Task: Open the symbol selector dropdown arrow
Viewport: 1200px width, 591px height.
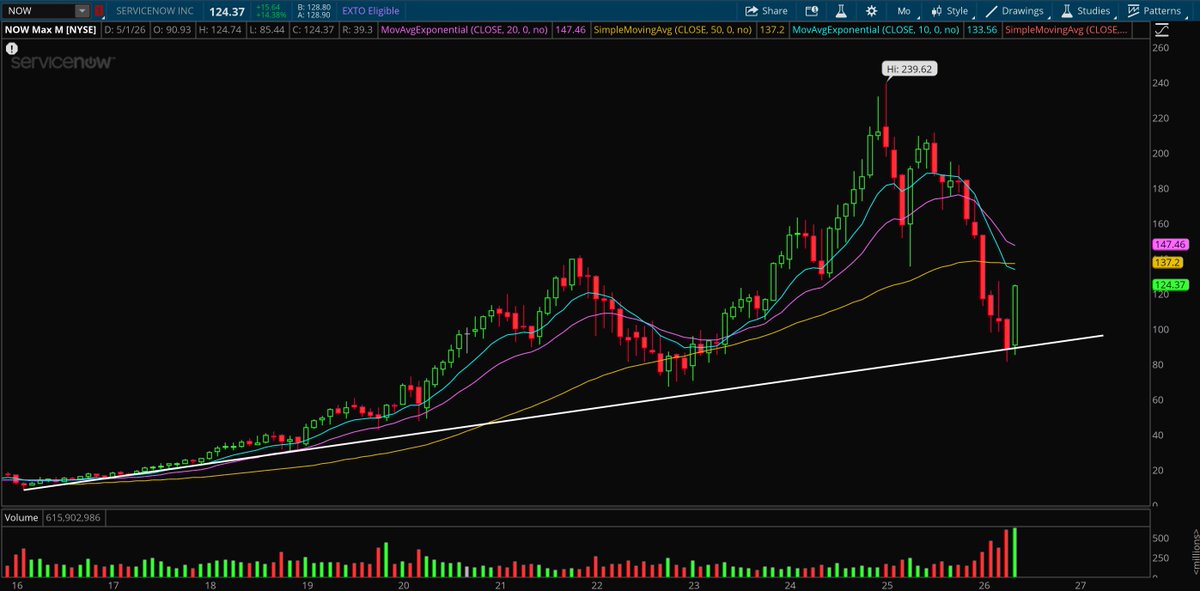Action: (82, 11)
